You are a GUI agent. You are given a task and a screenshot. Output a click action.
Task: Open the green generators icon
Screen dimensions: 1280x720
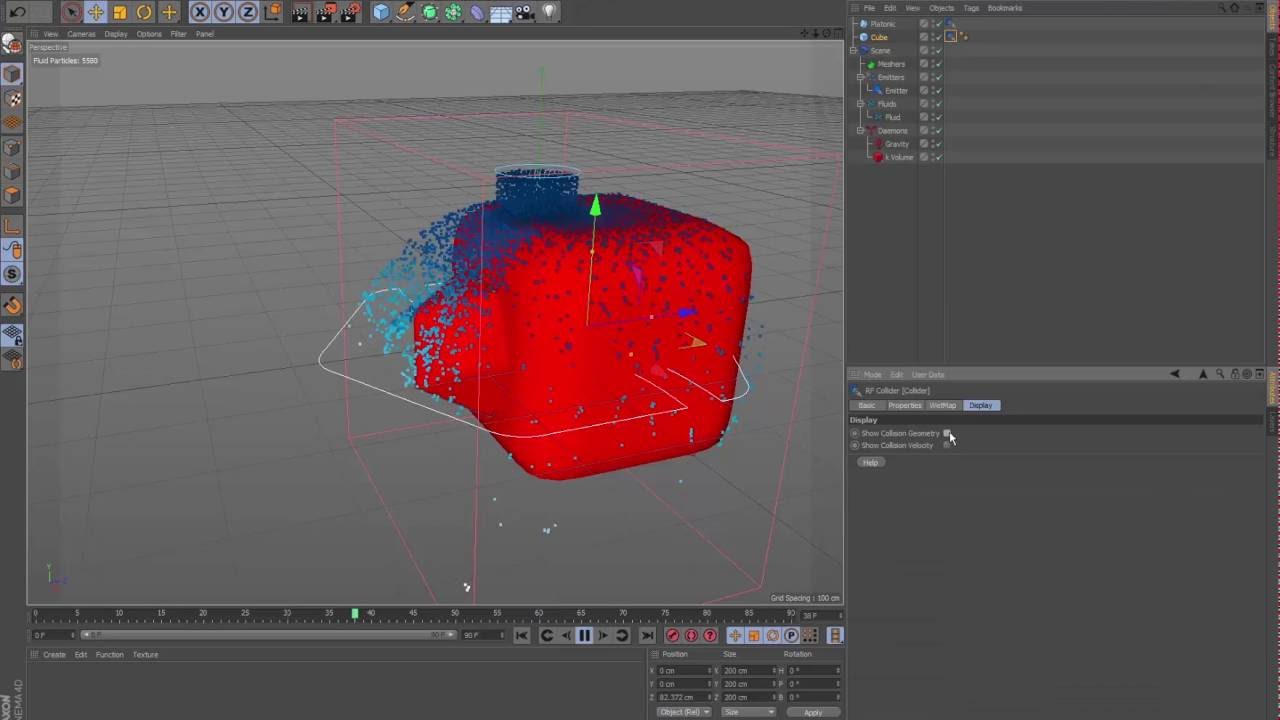(429, 12)
